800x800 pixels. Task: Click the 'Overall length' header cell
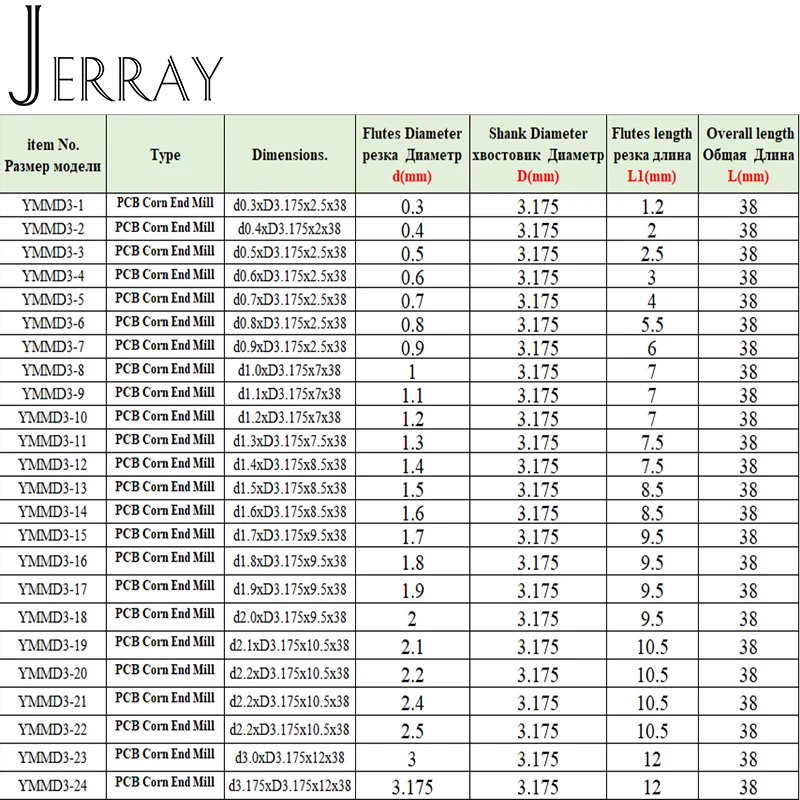coord(748,154)
